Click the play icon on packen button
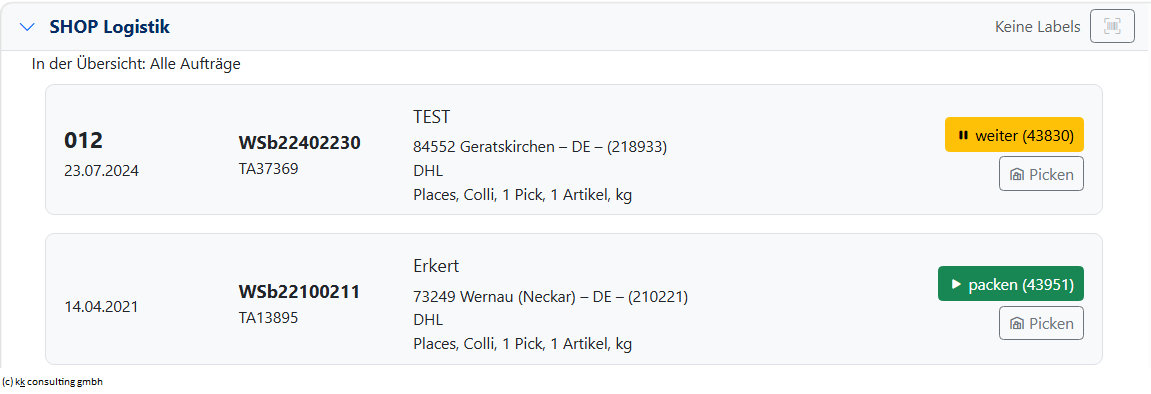1151x394 pixels. pos(956,284)
